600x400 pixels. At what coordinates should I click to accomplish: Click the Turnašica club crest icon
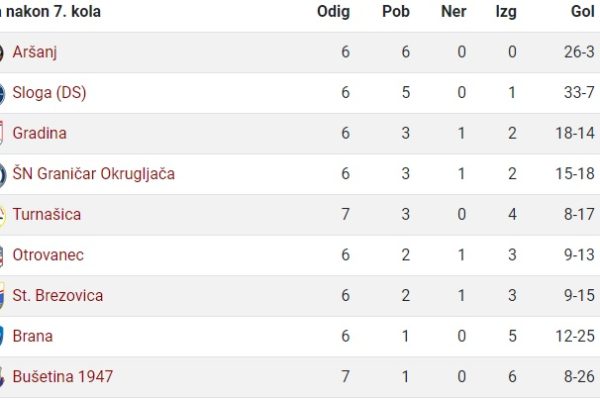[2, 215]
